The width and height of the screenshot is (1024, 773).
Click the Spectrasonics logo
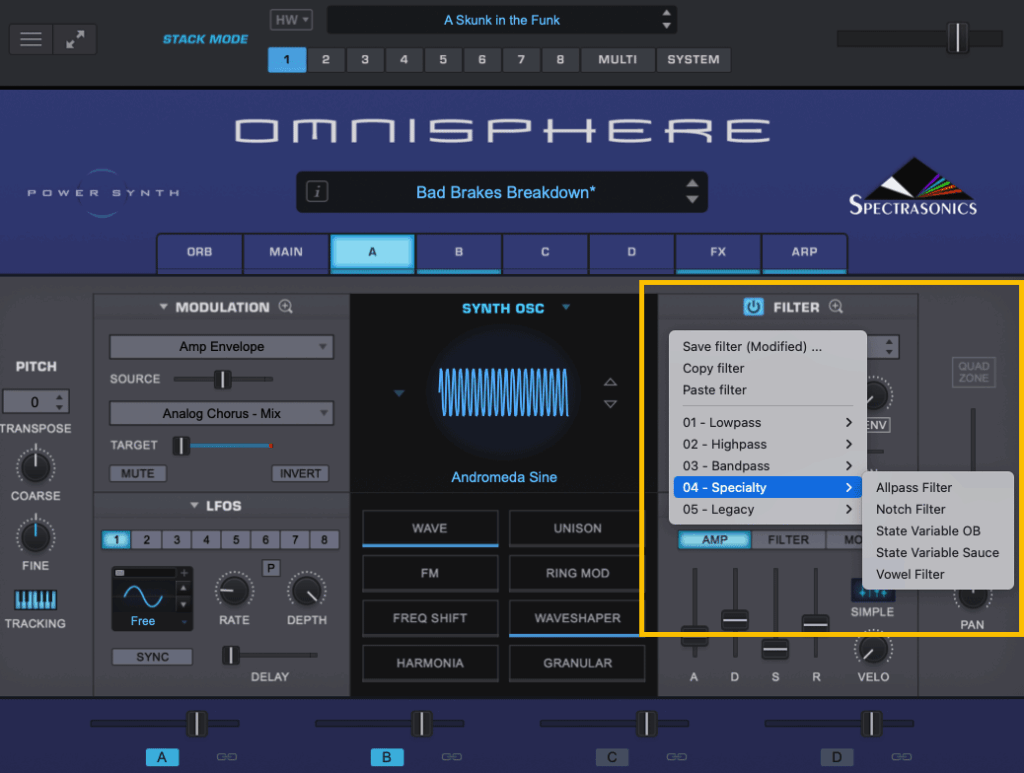(912, 186)
